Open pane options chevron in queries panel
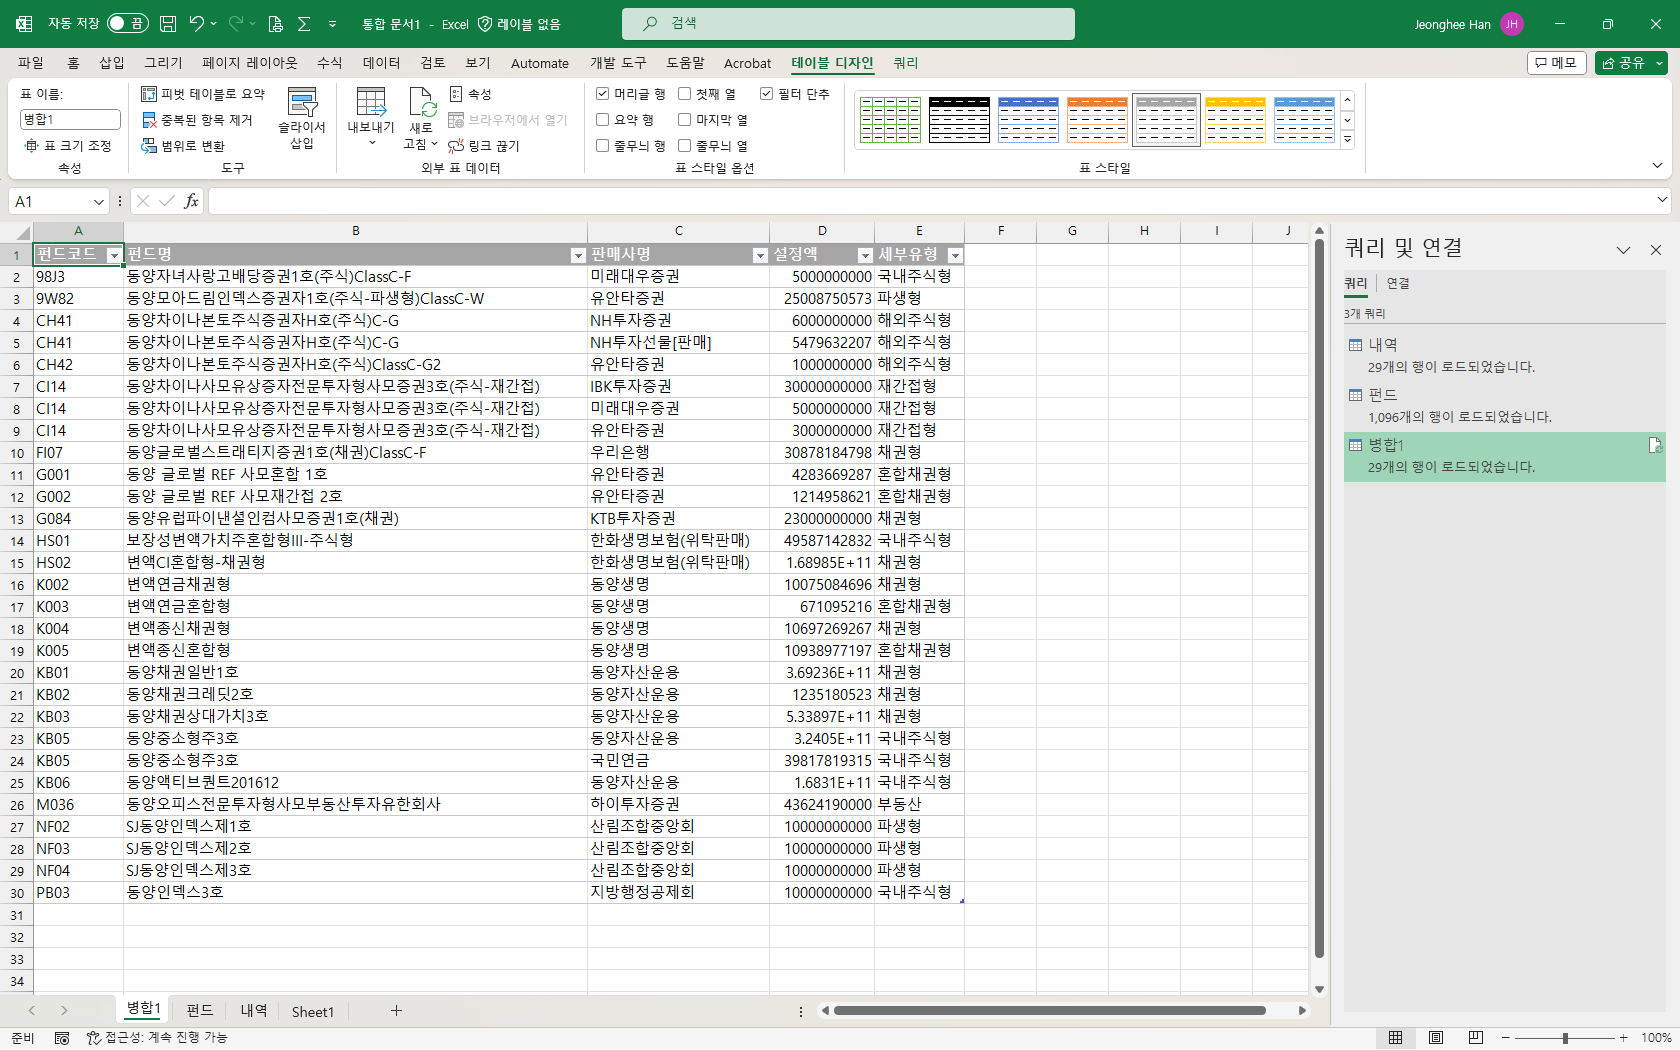Image resolution: width=1680 pixels, height=1050 pixels. click(1623, 250)
